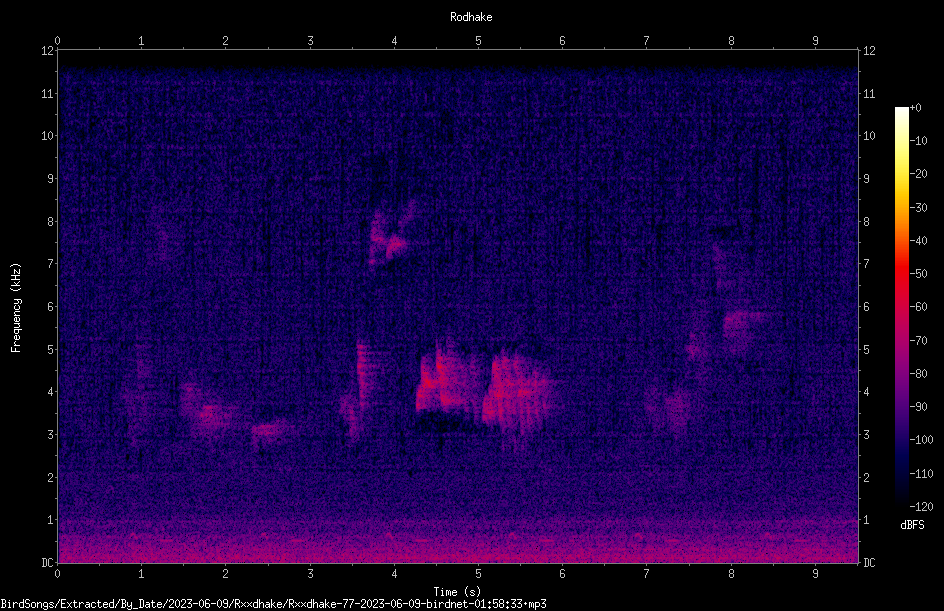Click the -50 label on the color scale
The width and height of the screenshot is (944, 611).
918,274
